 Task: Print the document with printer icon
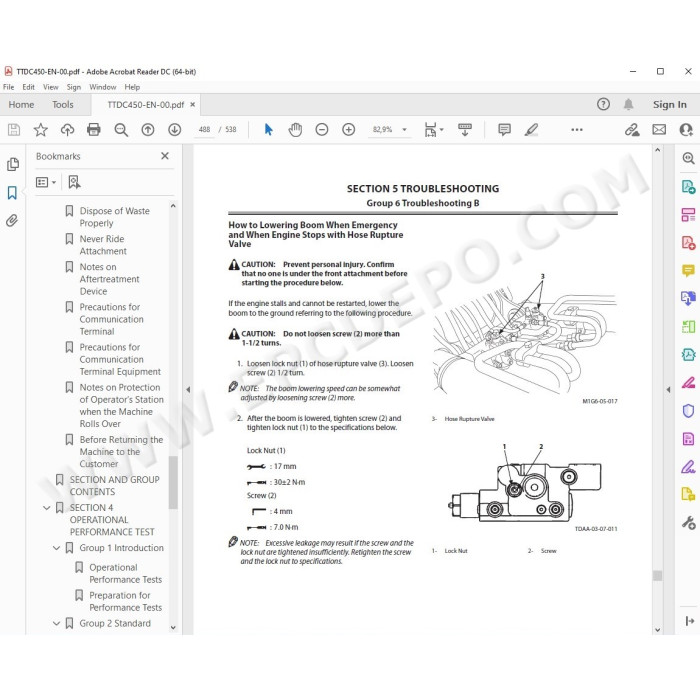coord(94,130)
